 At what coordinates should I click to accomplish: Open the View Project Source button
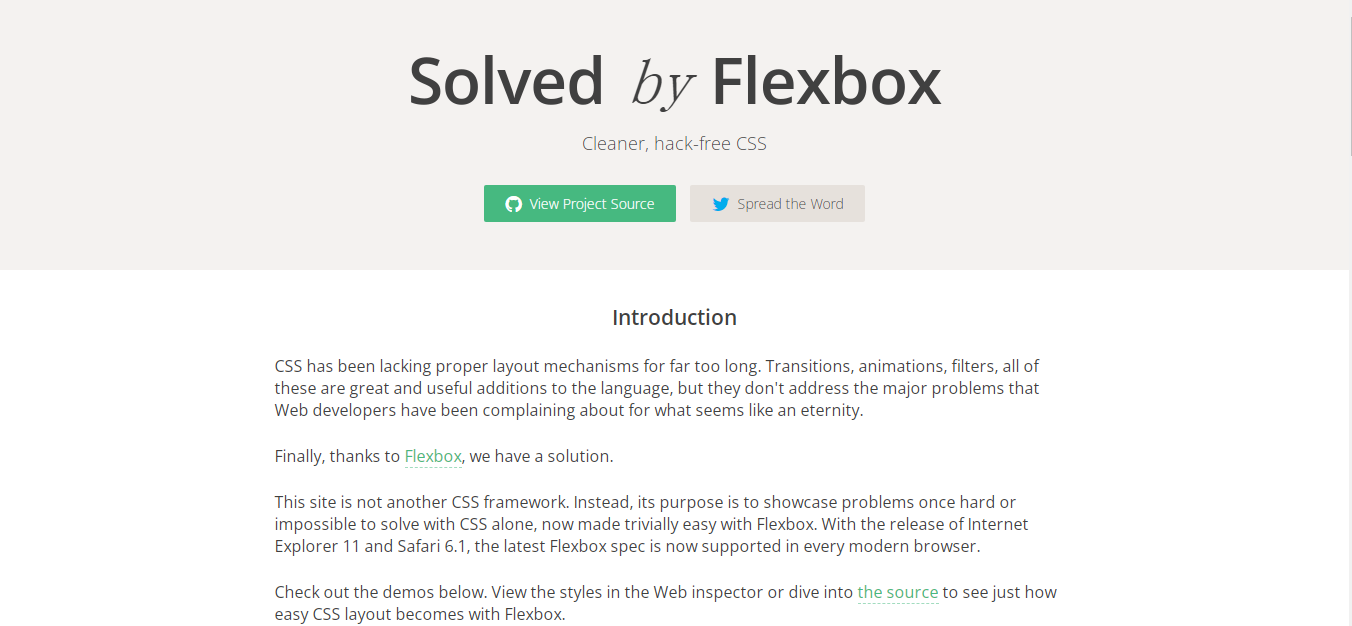[x=580, y=203]
